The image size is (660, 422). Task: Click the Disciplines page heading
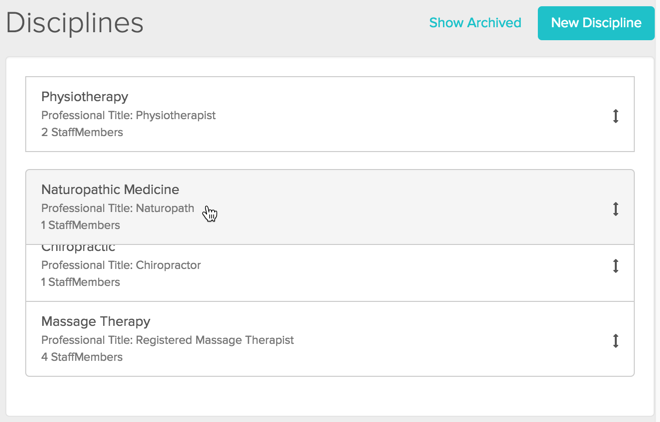74,23
